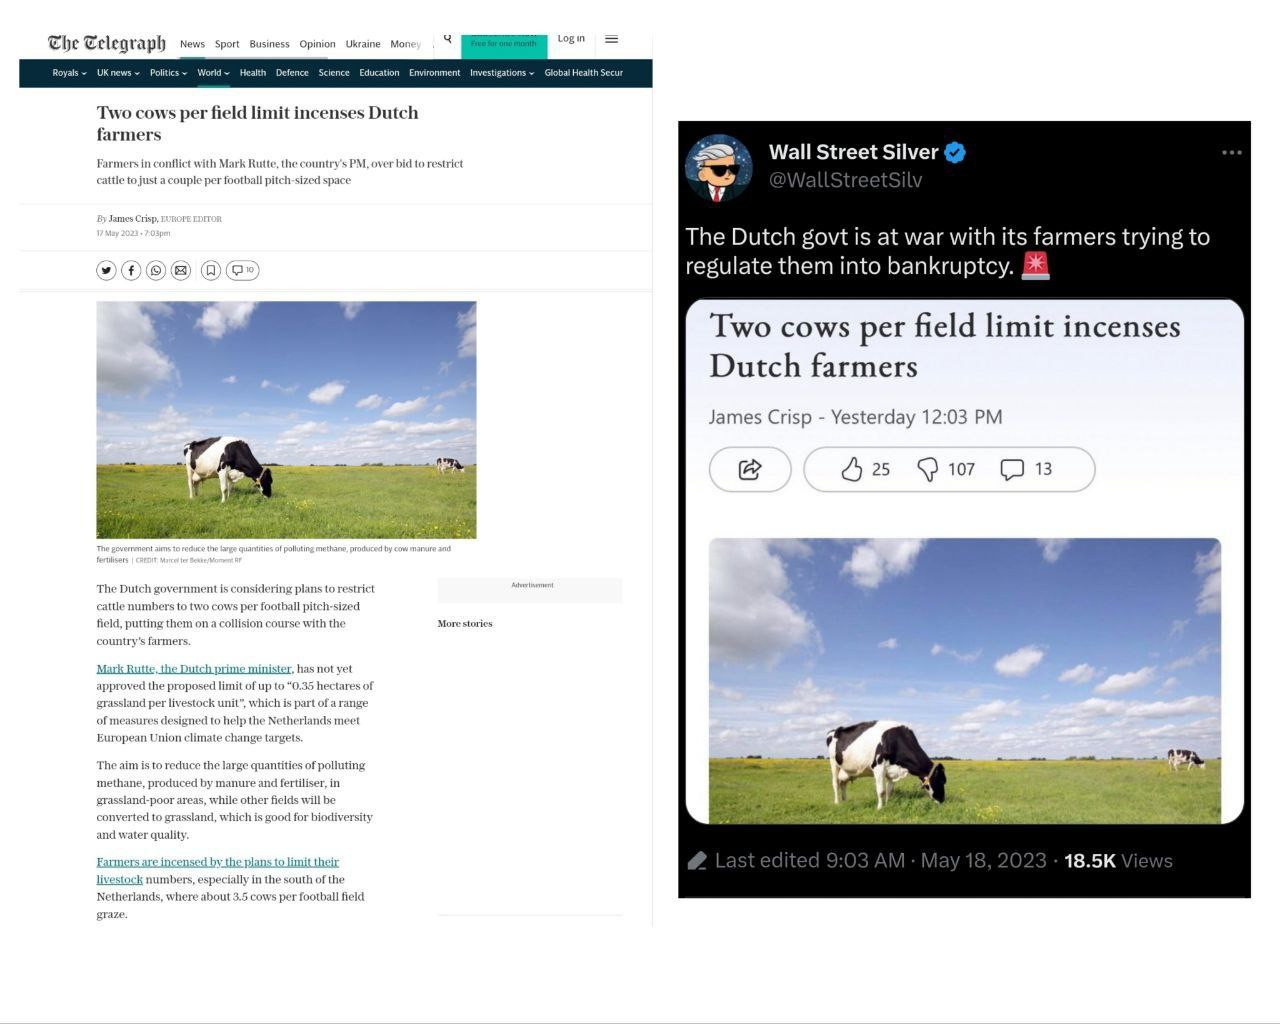1280x1024 pixels.
Task: Open the 10 comments bubble
Action: click(x=243, y=270)
